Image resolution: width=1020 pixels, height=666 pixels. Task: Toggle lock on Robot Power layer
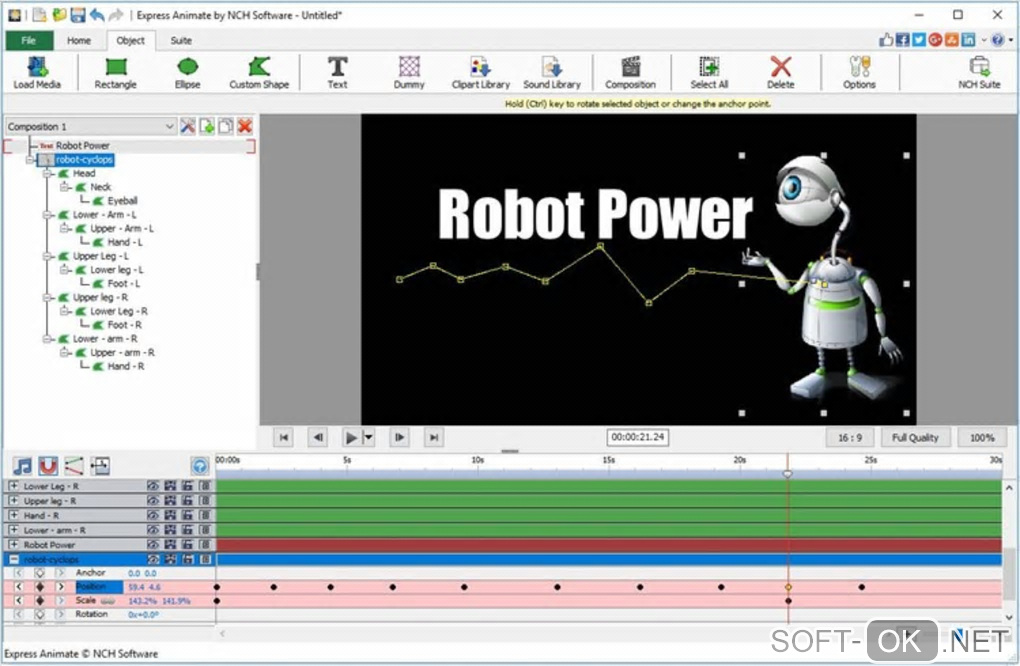187,544
